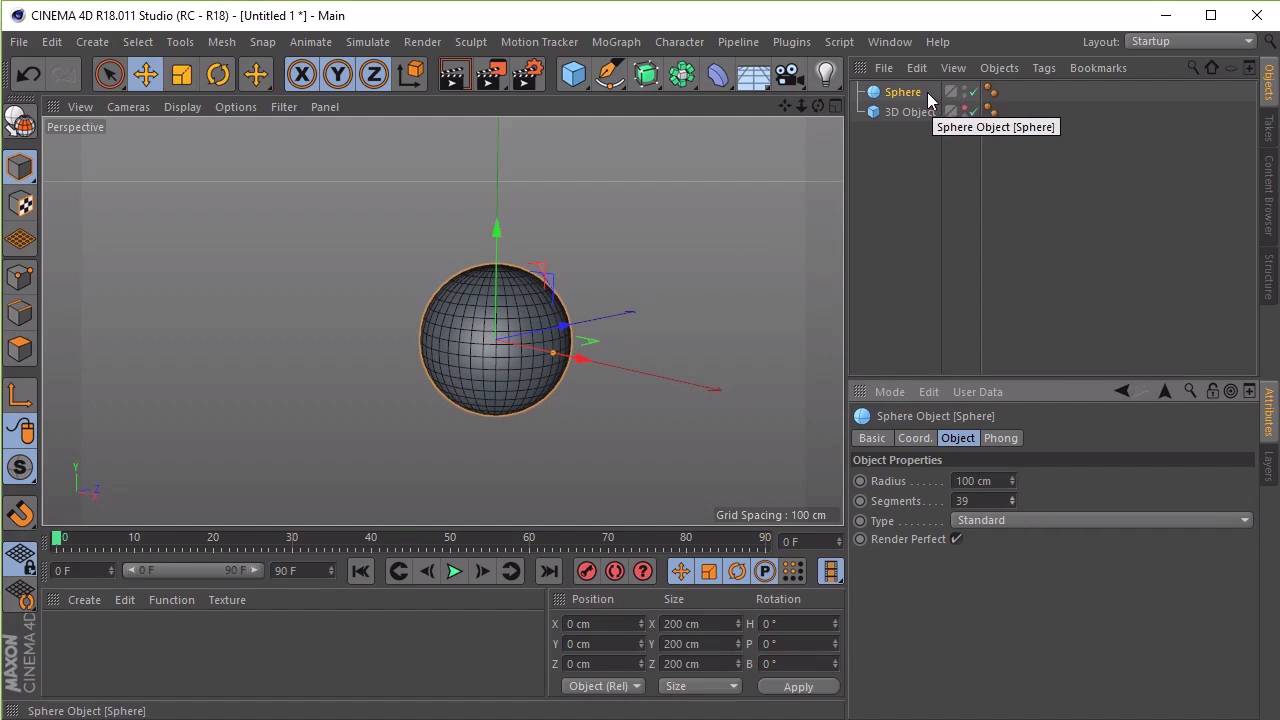Switch to Model mode cube icon
1280x720 pixels.
pyautogui.click(x=20, y=168)
